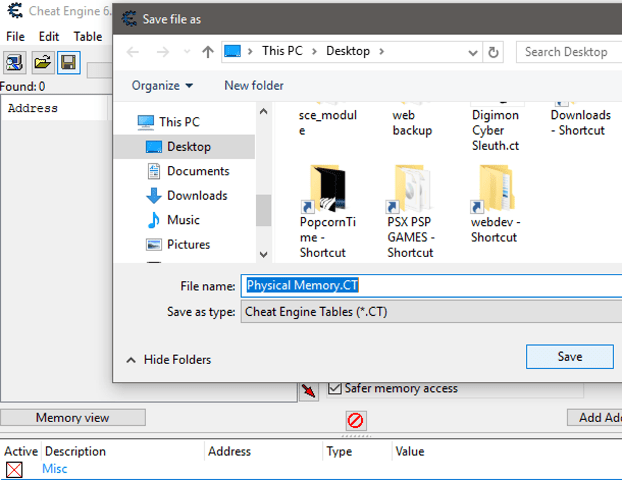Click the computer icon in the address bar
The height and width of the screenshot is (480, 622).
(232, 51)
